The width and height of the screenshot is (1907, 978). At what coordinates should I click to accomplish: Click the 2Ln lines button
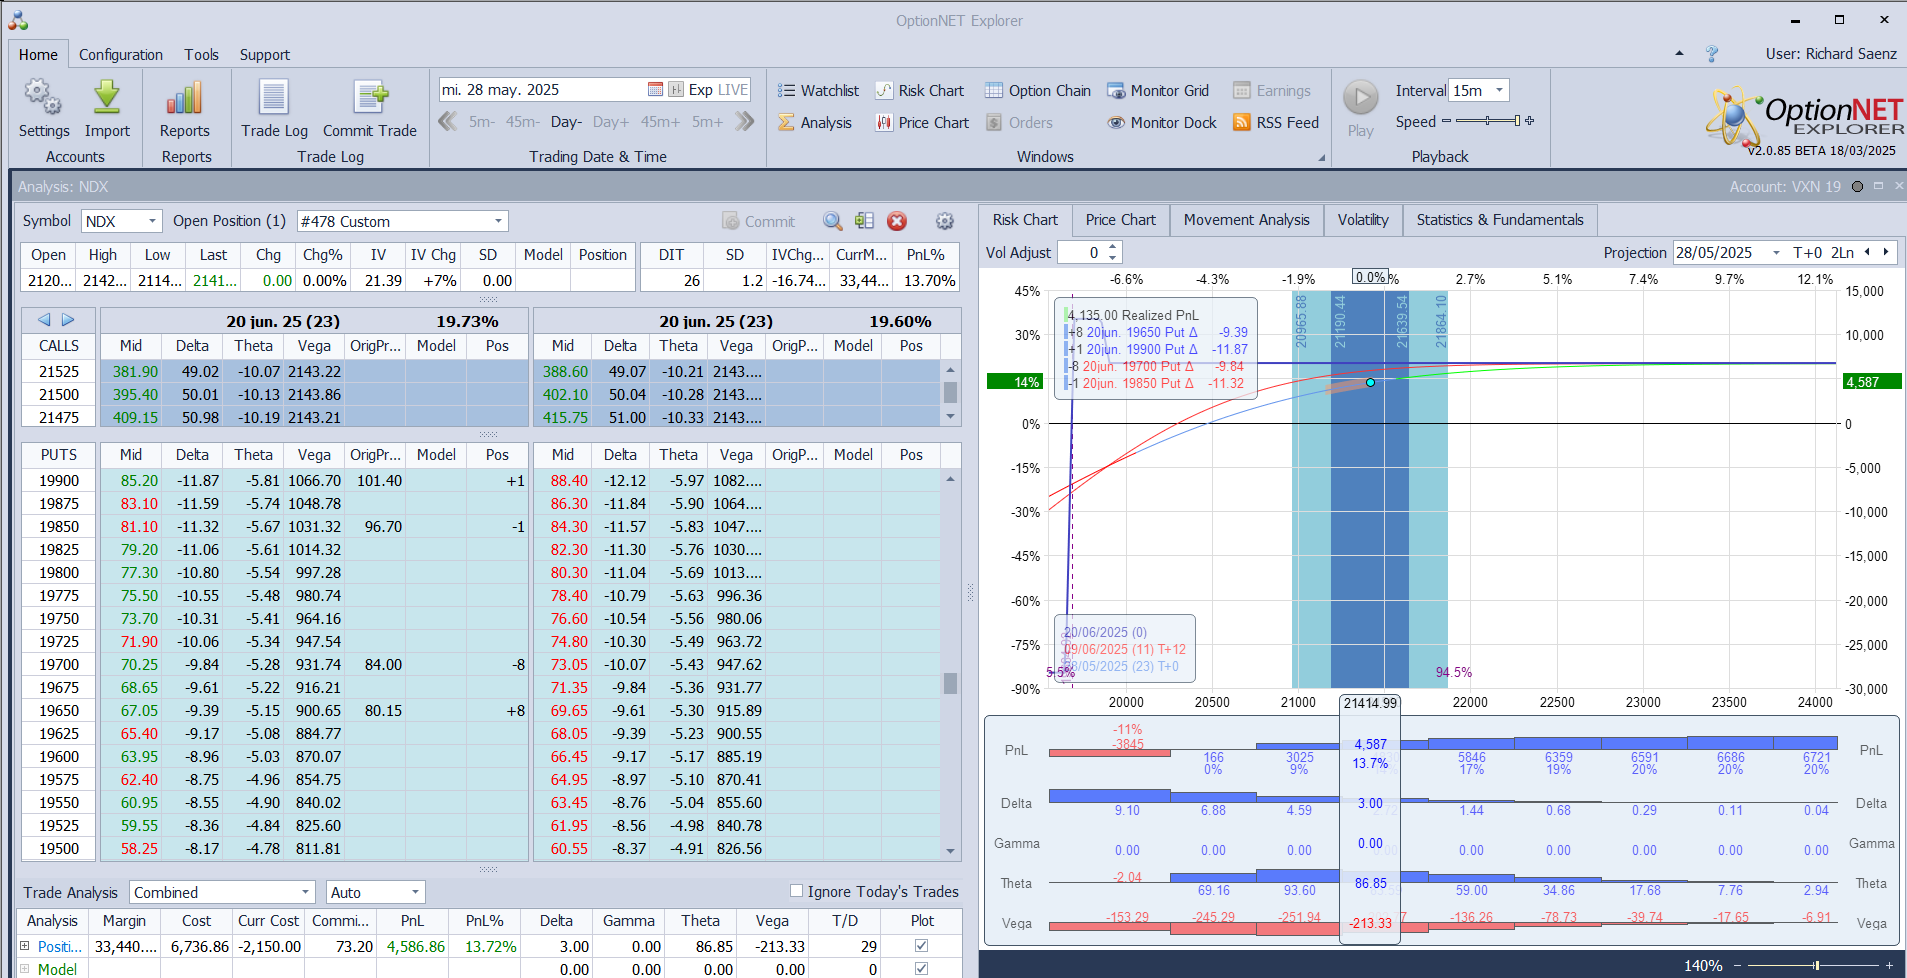1842,253
